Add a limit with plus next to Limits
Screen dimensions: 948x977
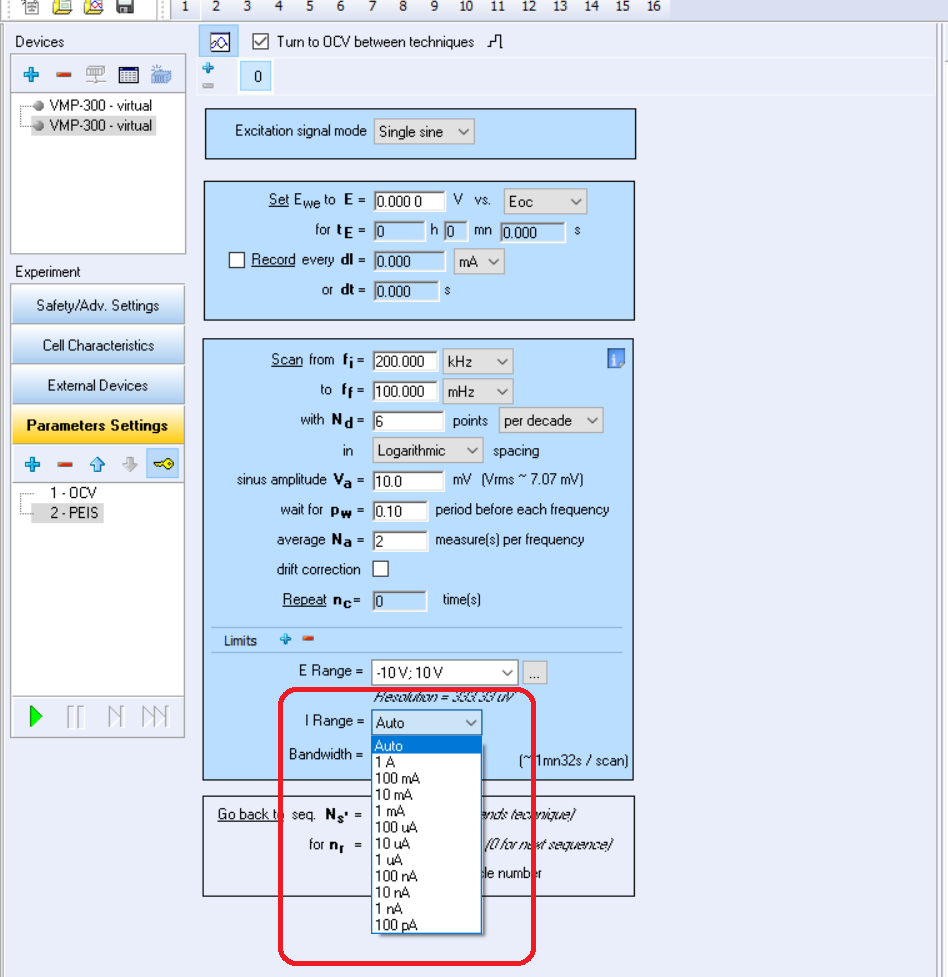[x=285, y=639]
